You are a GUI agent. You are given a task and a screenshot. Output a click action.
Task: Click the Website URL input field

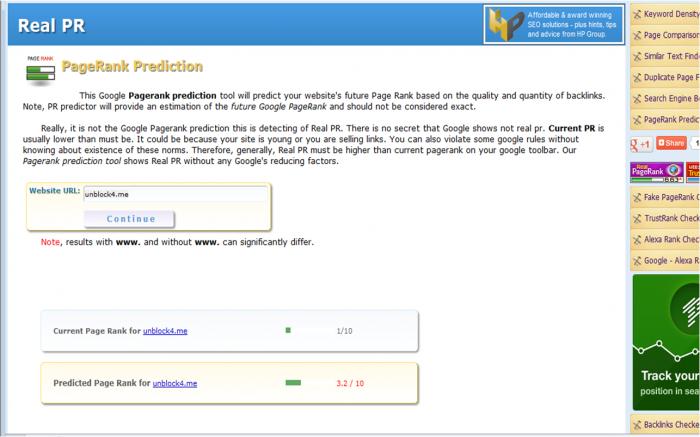175,194
